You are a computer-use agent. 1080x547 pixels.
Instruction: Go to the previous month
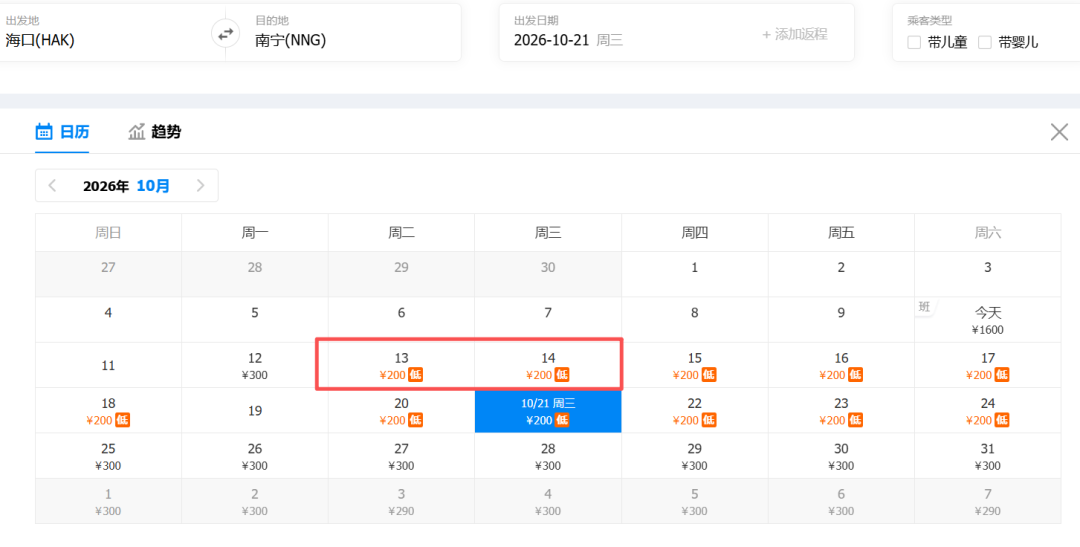coord(52,185)
